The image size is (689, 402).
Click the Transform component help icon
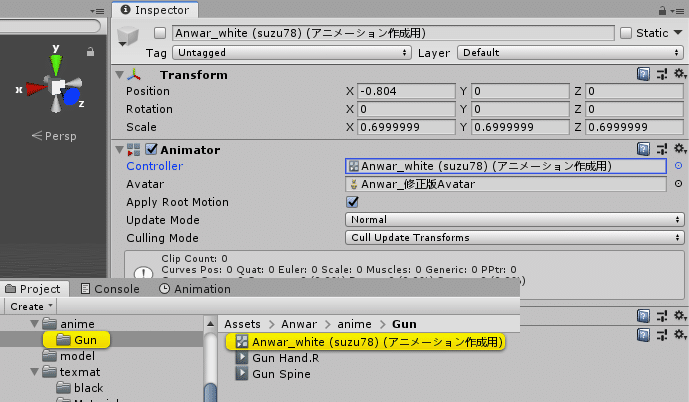[643, 74]
